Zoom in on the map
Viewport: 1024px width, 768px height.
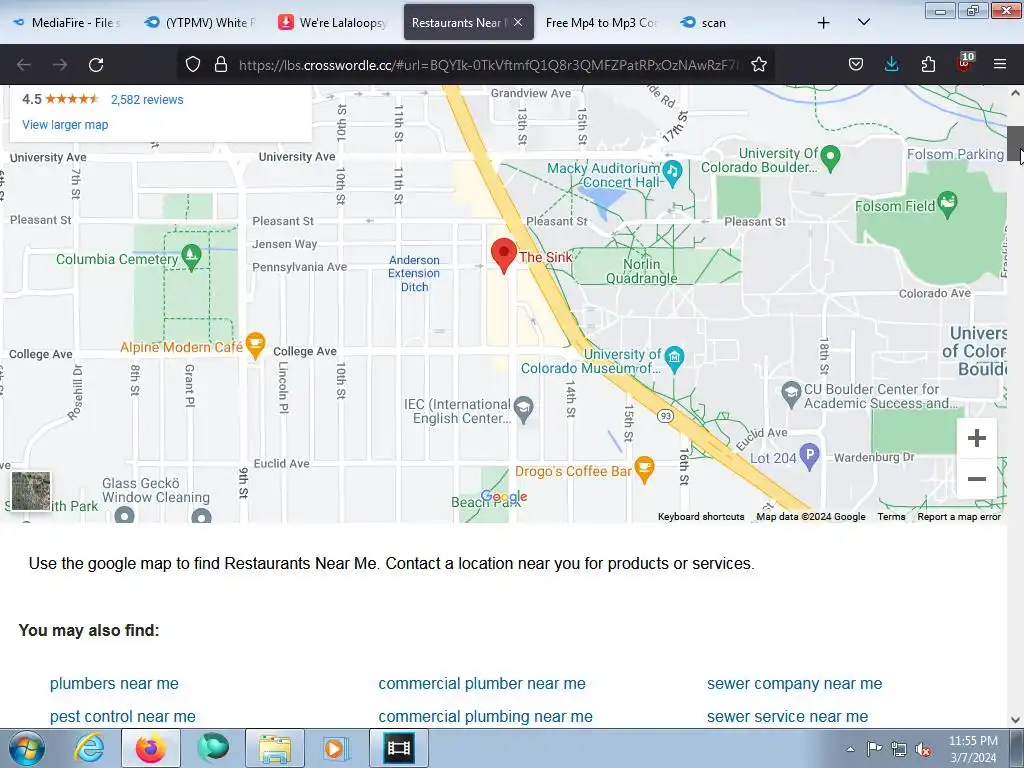[x=976, y=438]
